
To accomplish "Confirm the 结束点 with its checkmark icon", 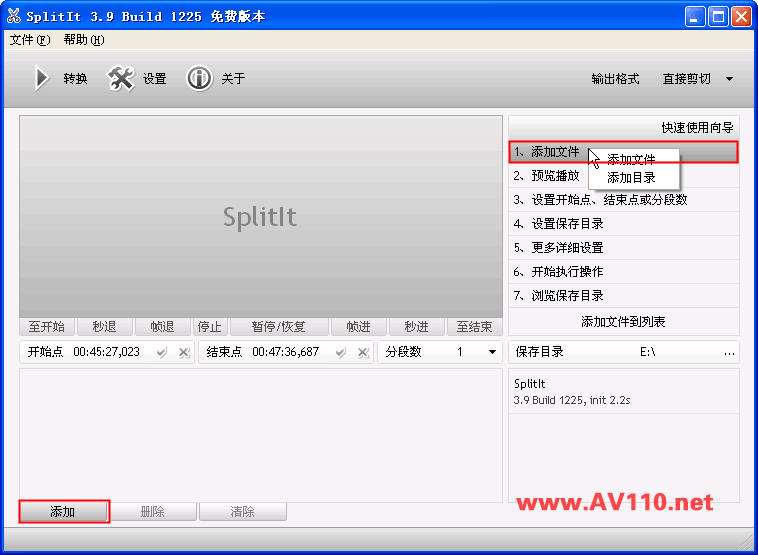I will (x=341, y=352).
